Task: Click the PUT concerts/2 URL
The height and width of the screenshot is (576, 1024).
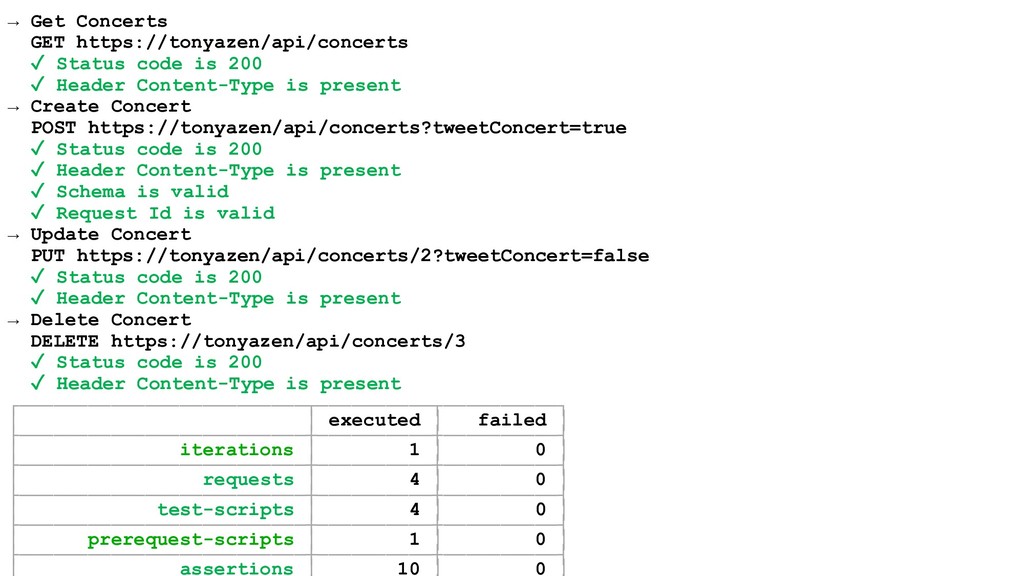Action: click(363, 256)
